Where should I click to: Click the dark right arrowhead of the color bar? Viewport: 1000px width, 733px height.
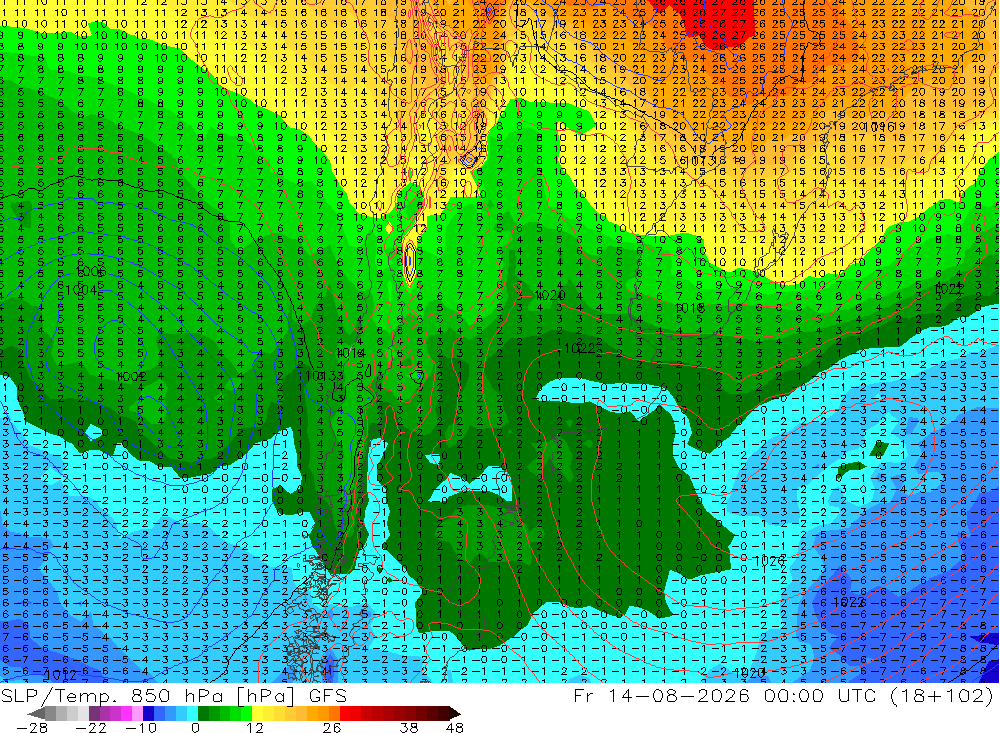[455, 713]
